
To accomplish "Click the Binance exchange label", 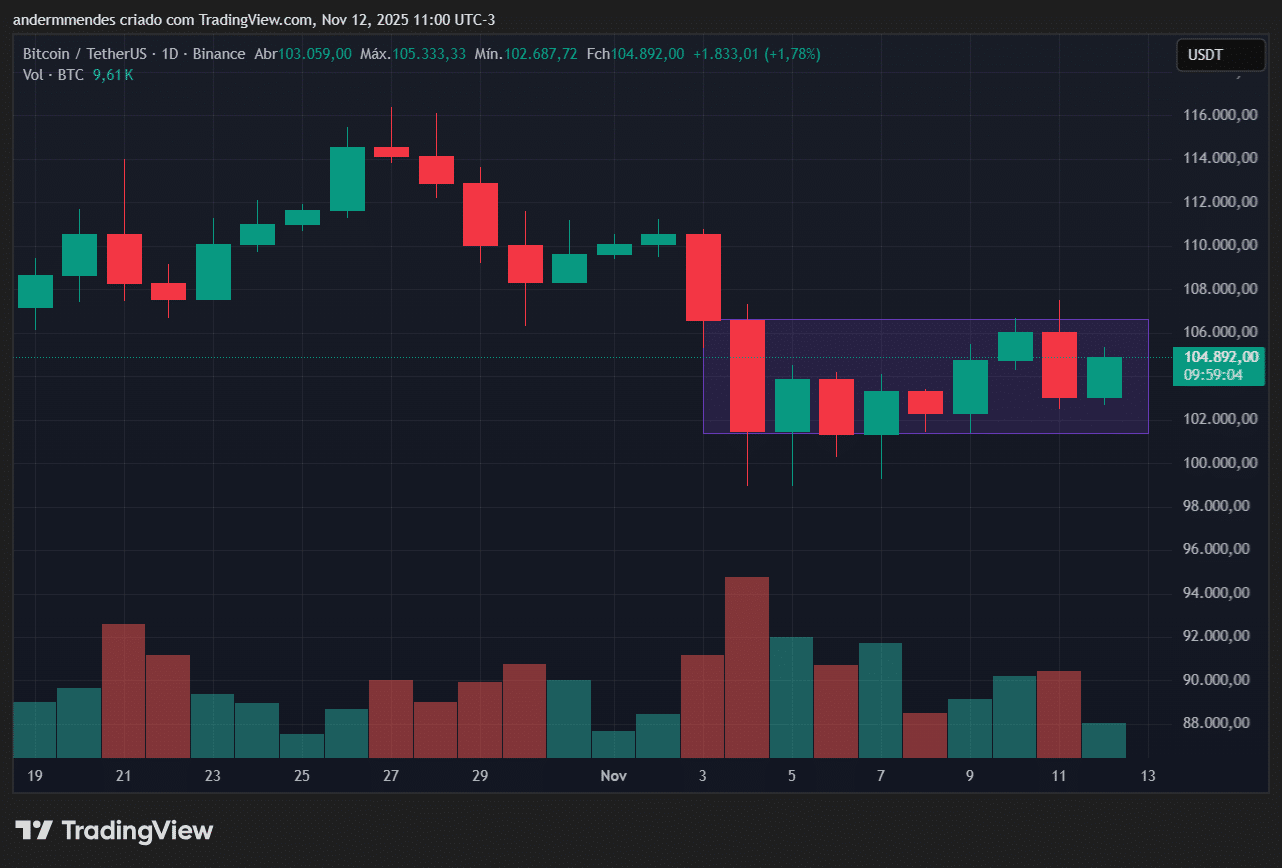I will [219, 54].
